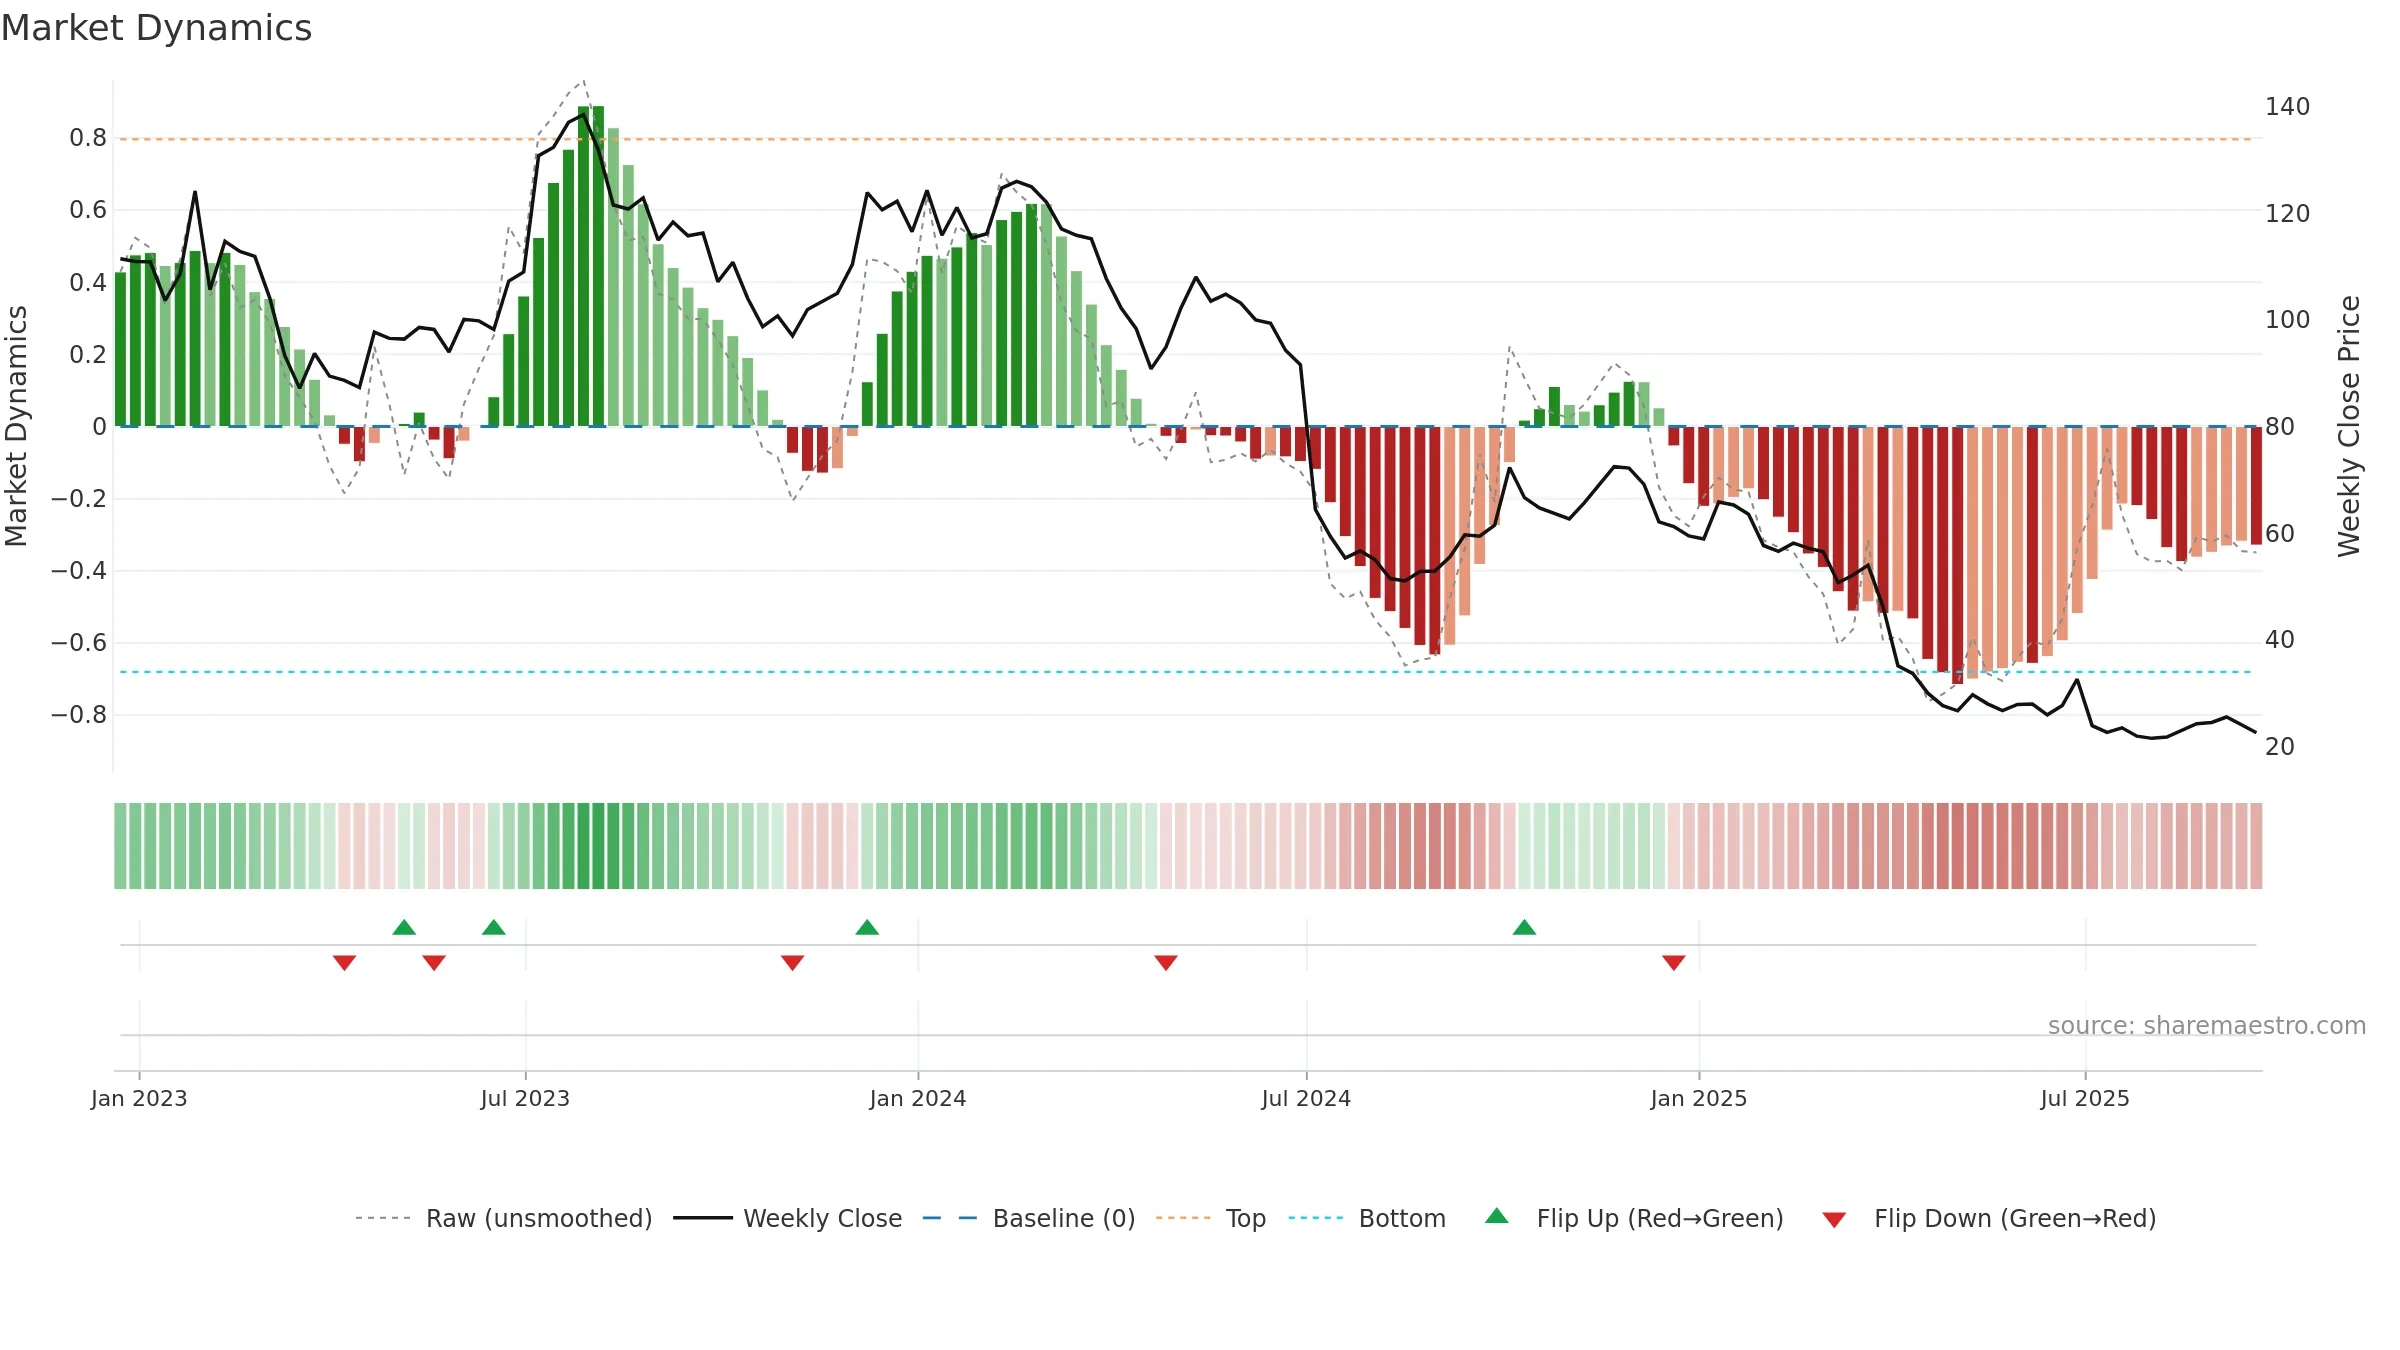Click the Jul 2024 x-axis label
This screenshot has width=2400, height=1350.
(1306, 1098)
